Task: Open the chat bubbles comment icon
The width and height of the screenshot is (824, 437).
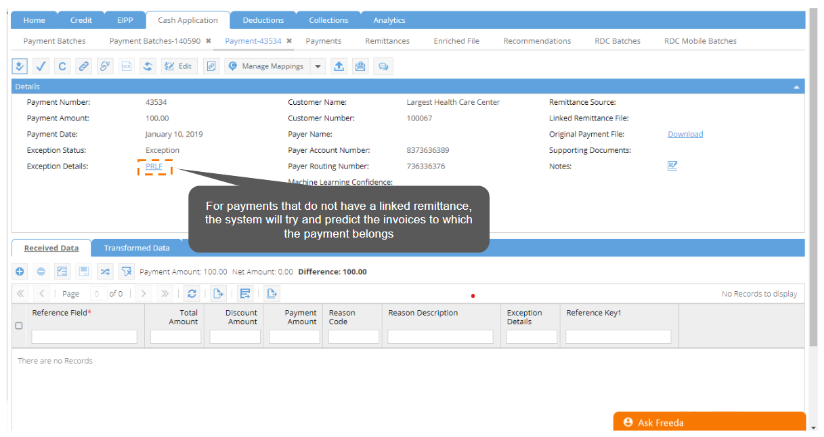Action: tap(384, 66)
